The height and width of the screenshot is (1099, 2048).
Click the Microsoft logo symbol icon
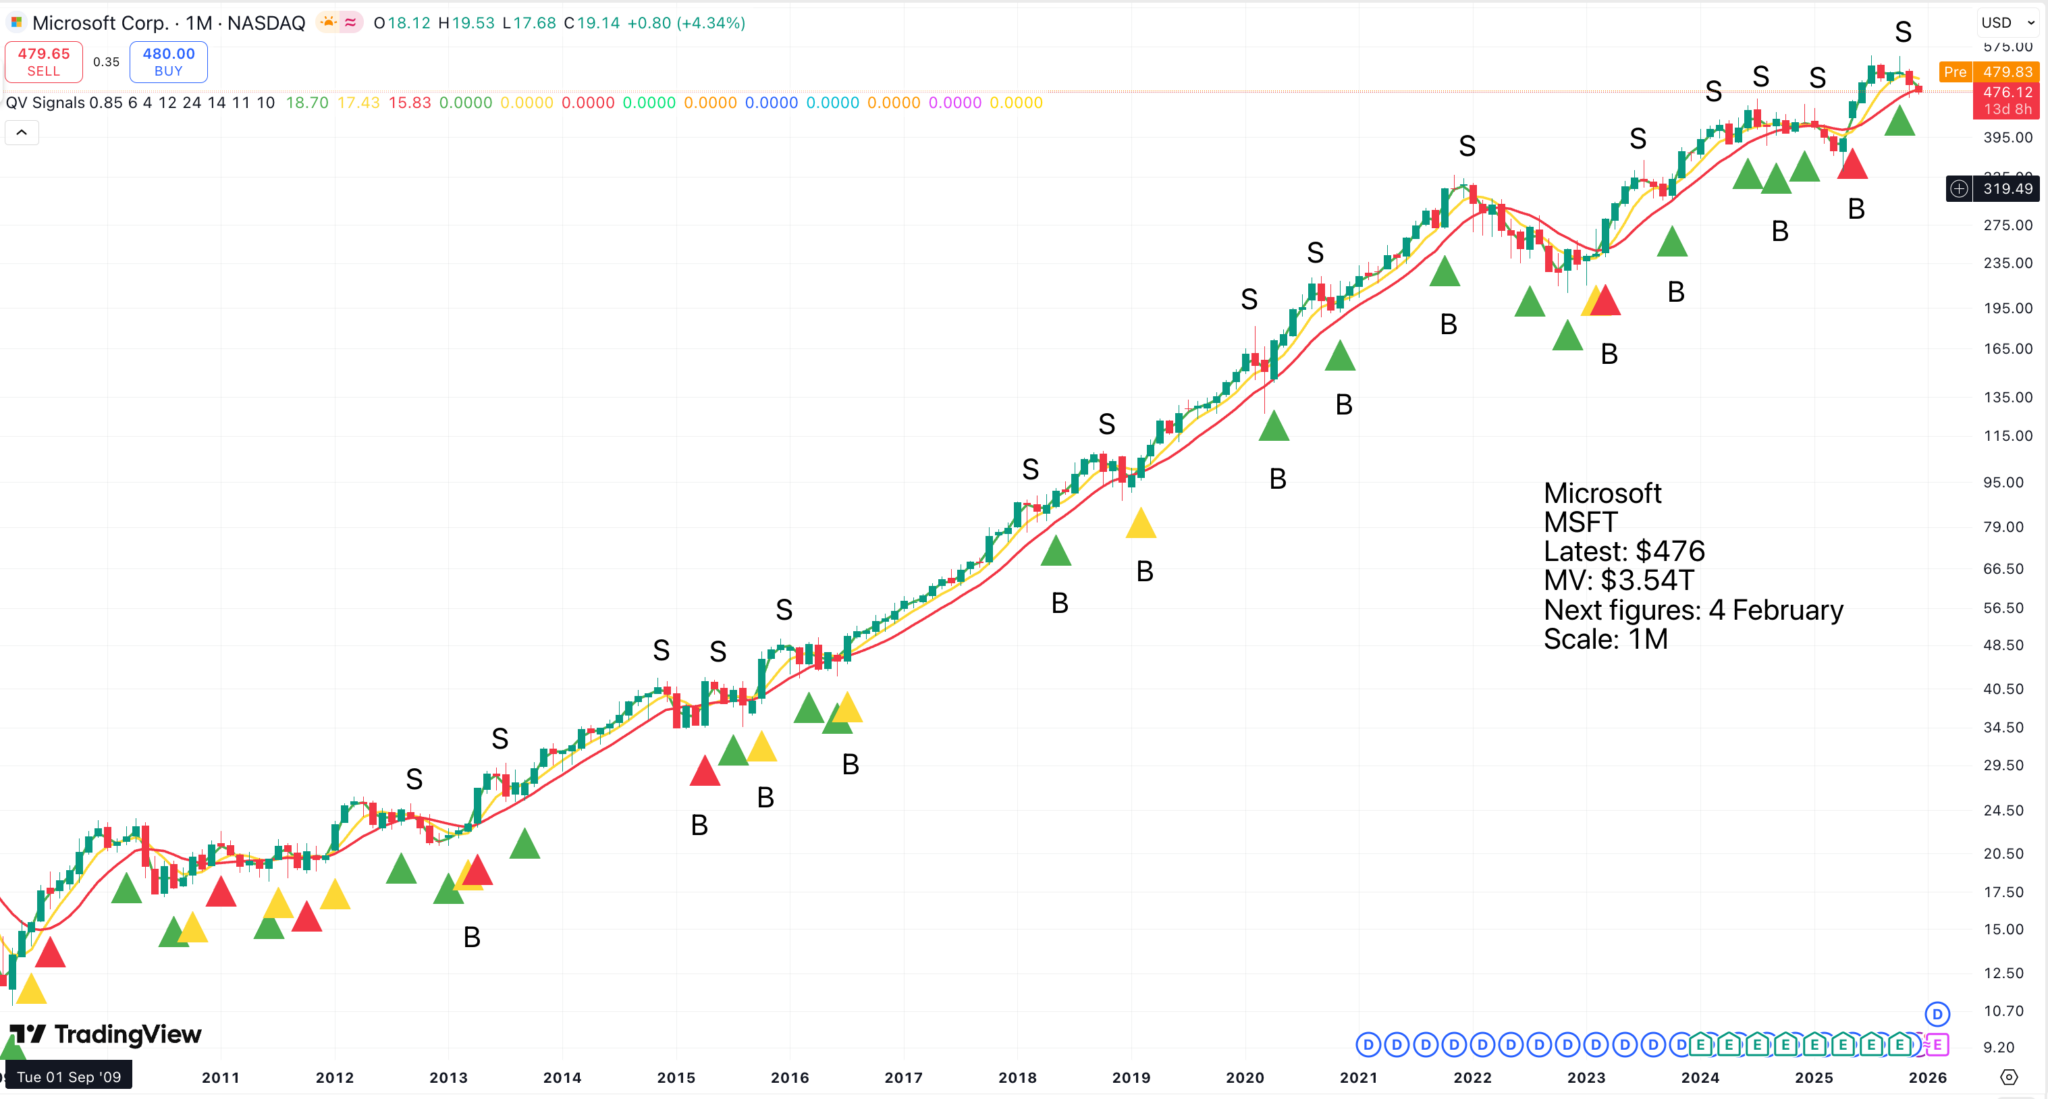(16, 22)
